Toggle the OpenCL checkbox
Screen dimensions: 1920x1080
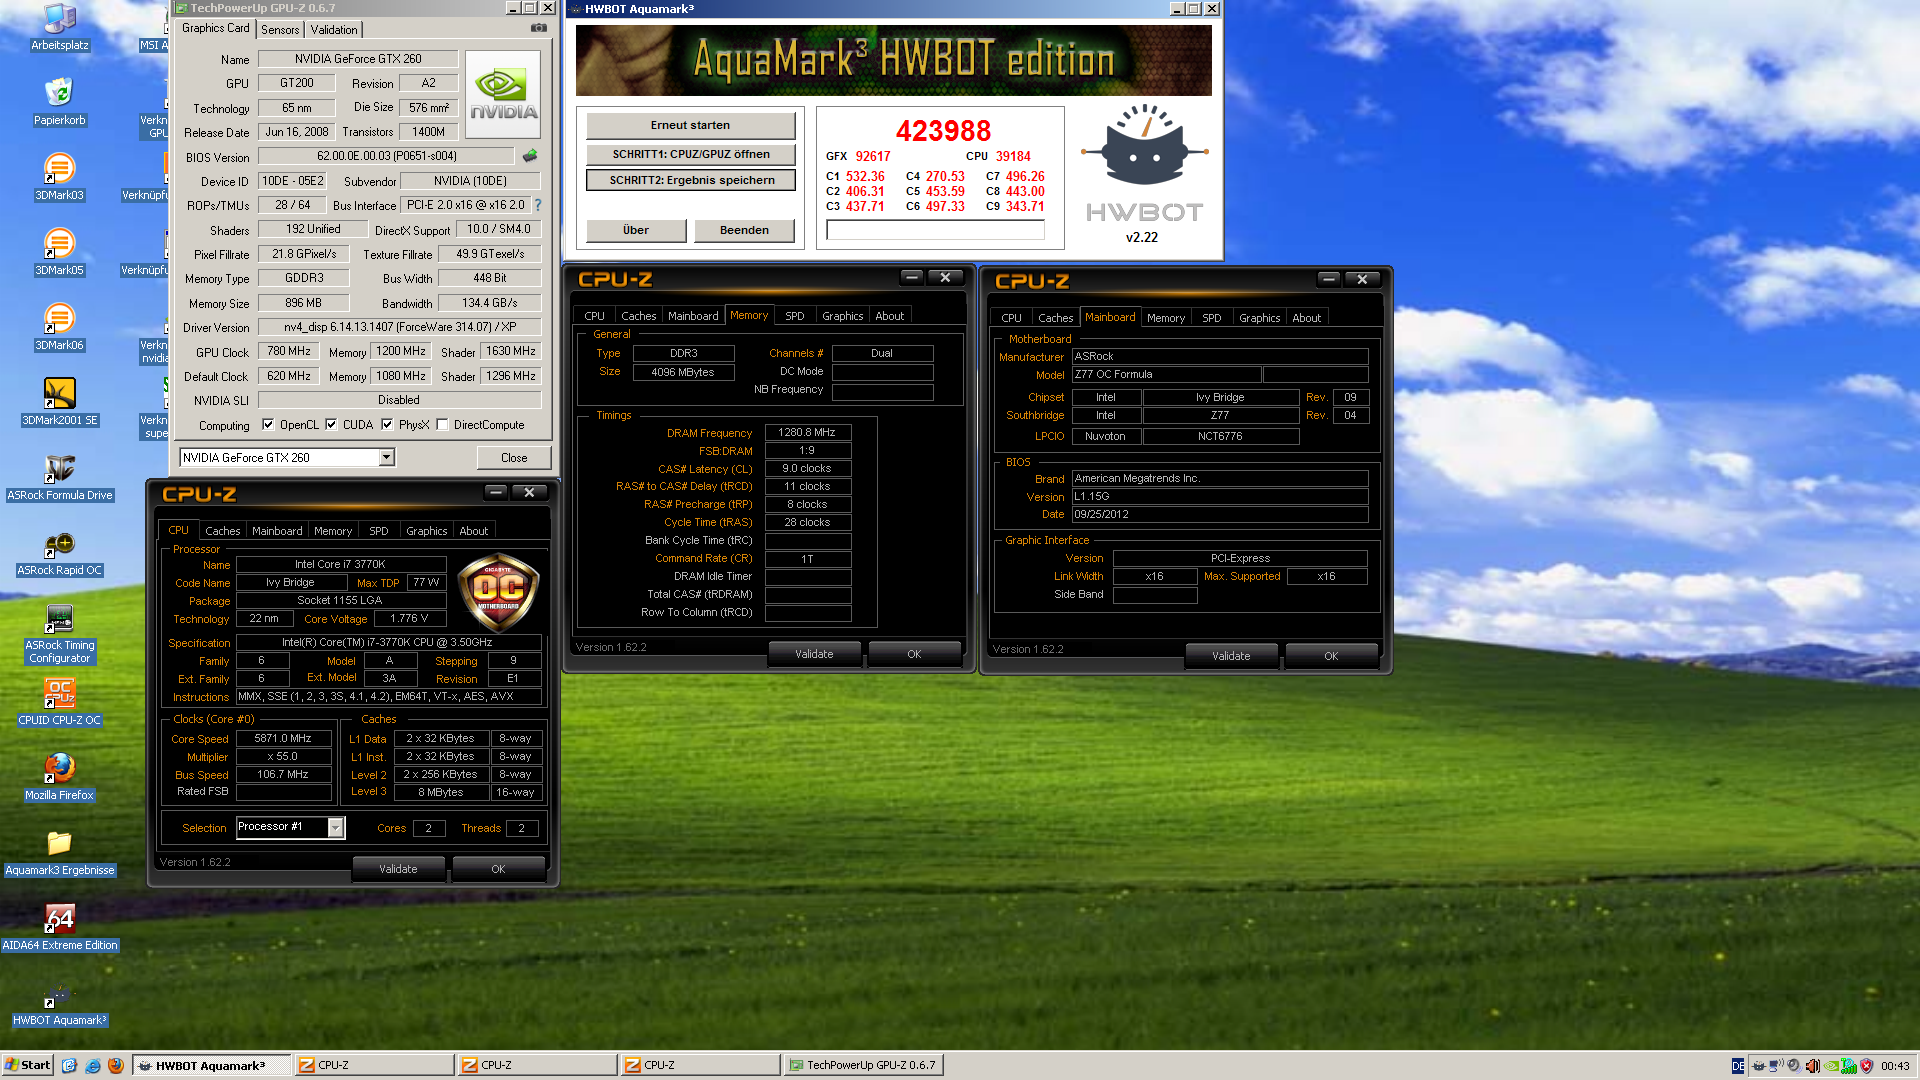pos(268,425)
